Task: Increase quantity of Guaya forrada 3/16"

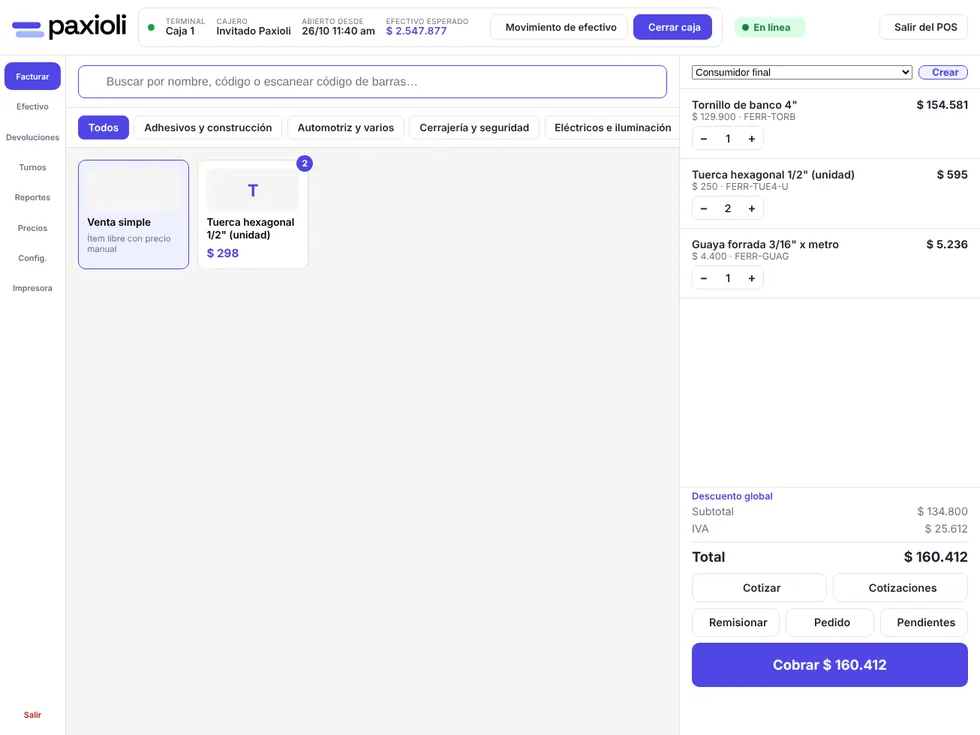Action: [752, 278]
